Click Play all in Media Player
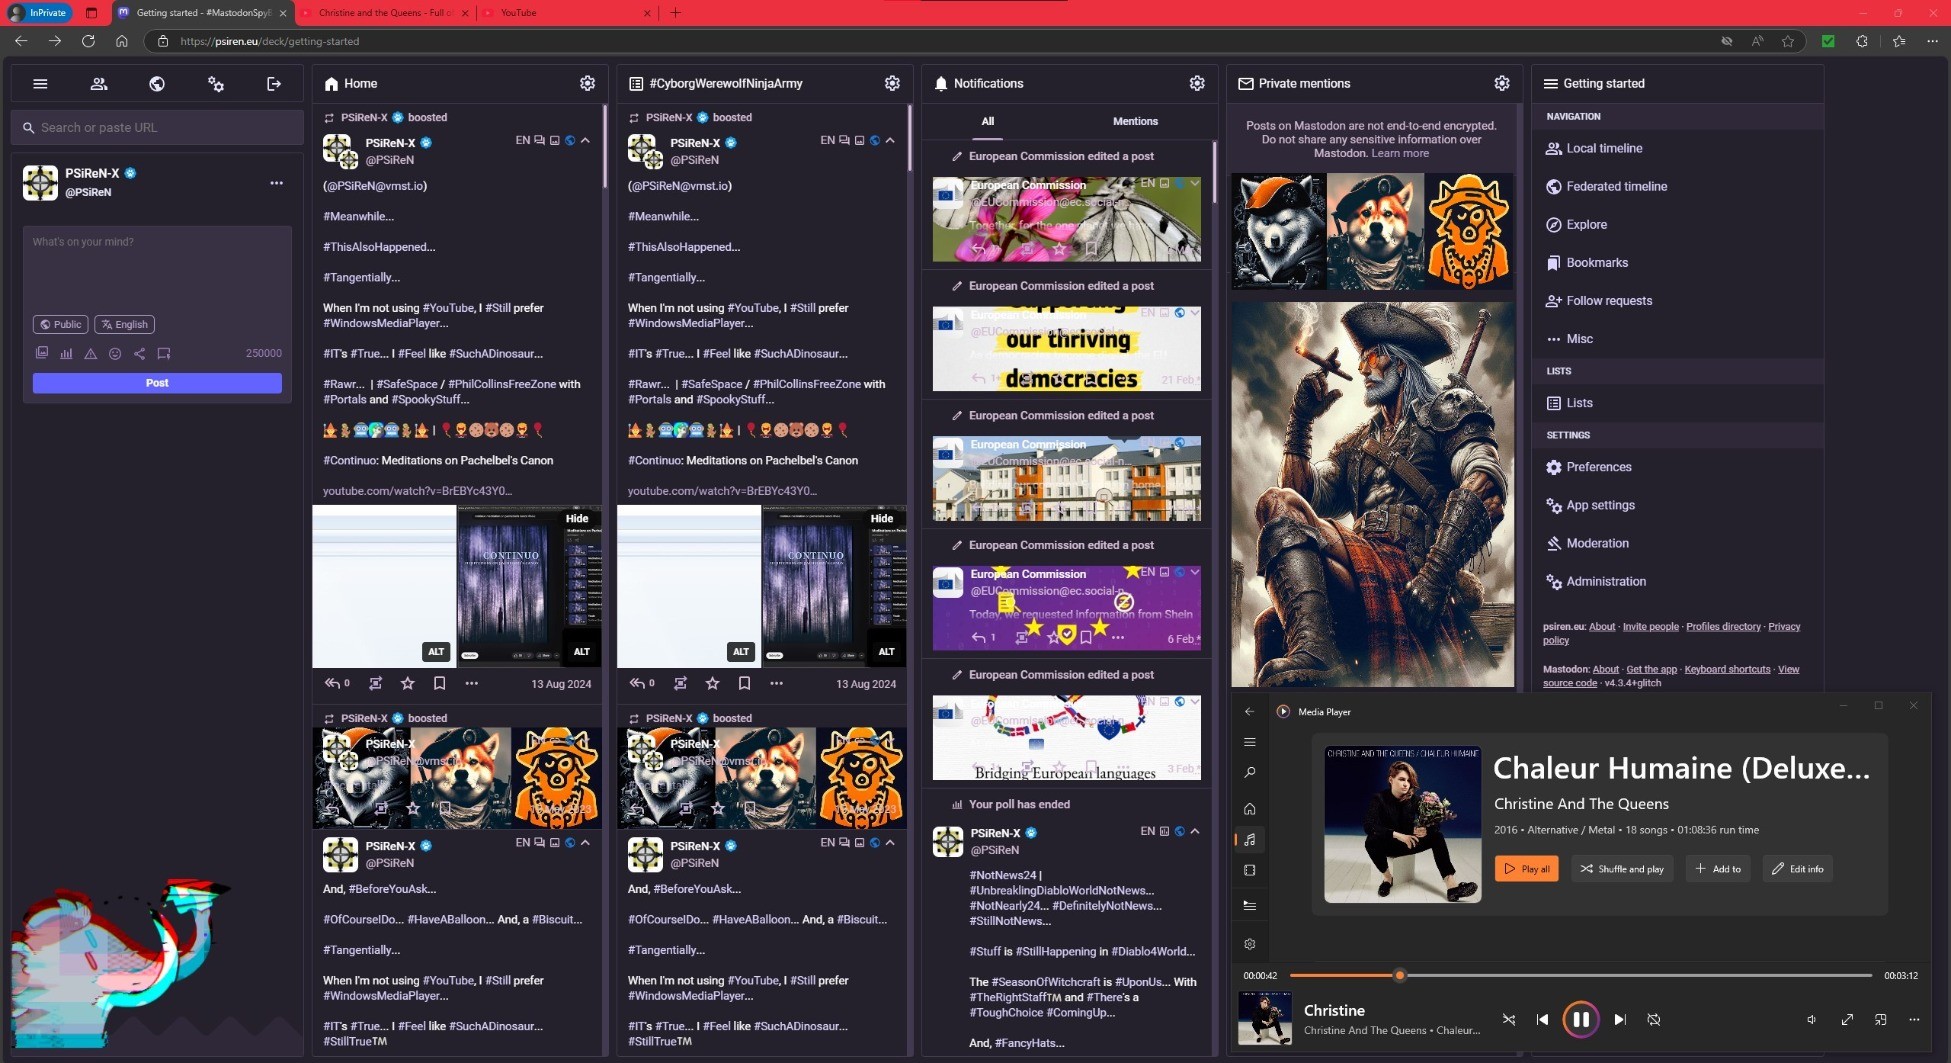 point(1527,869)
